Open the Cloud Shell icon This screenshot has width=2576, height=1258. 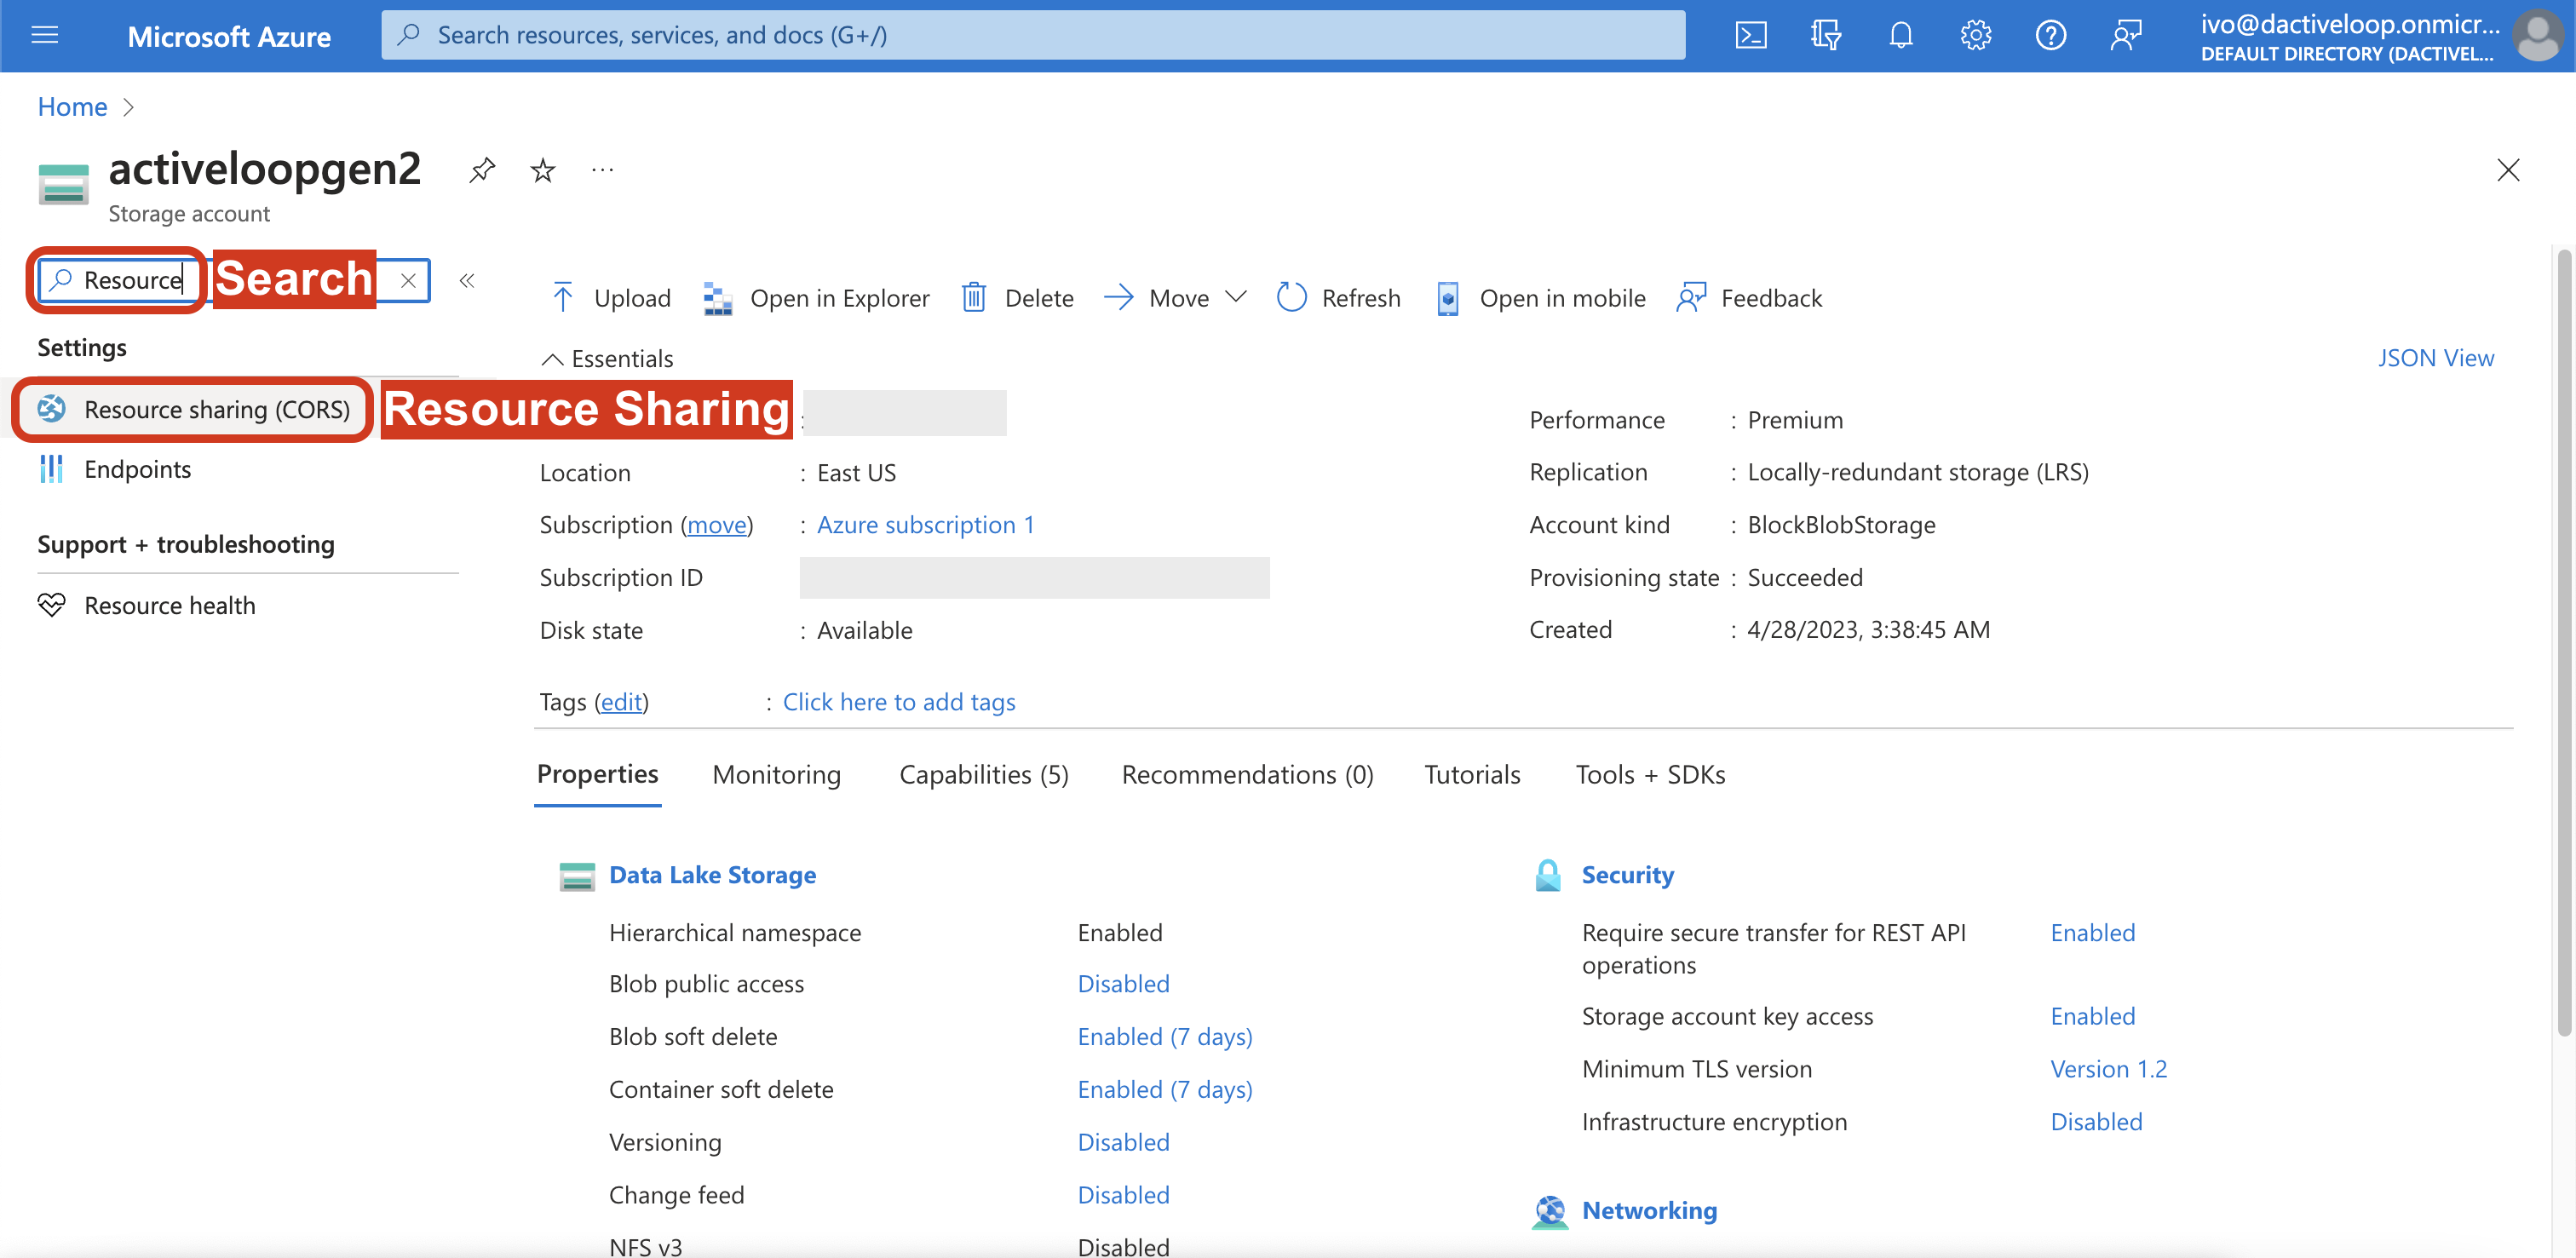coord(1750,35)
